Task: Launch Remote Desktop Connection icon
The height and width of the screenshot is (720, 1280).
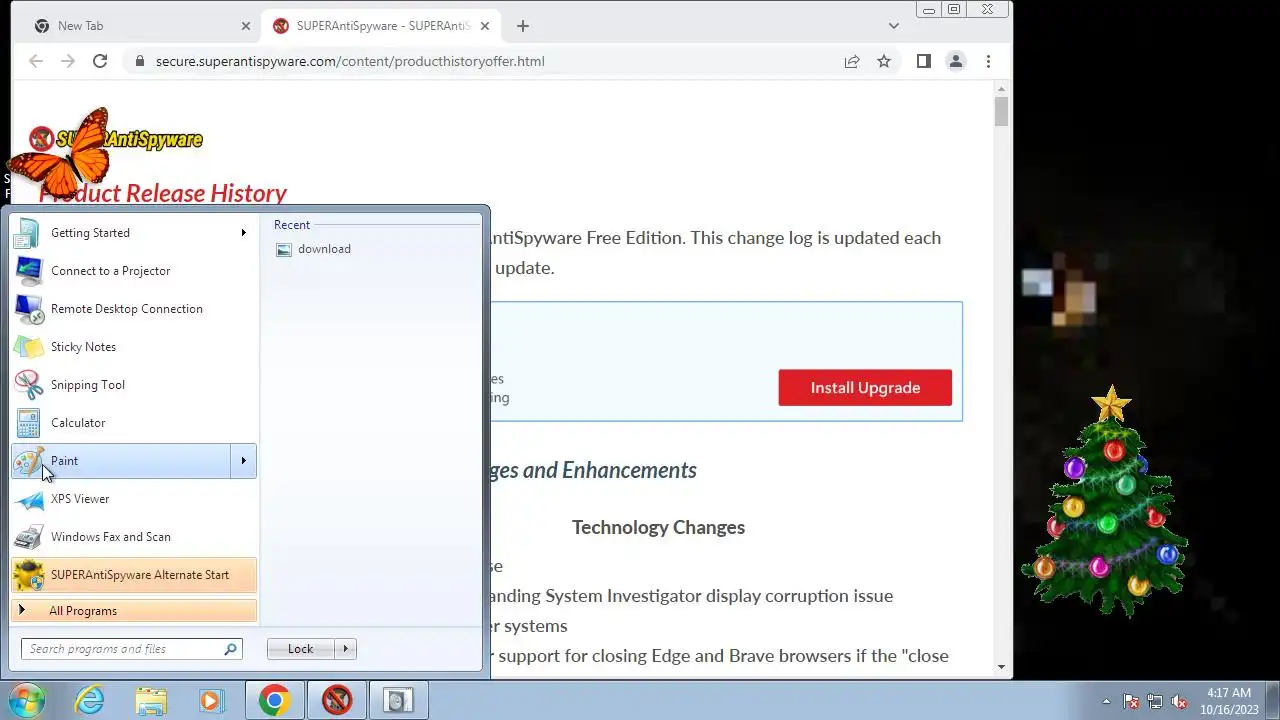Action: (x=28, y=309)
